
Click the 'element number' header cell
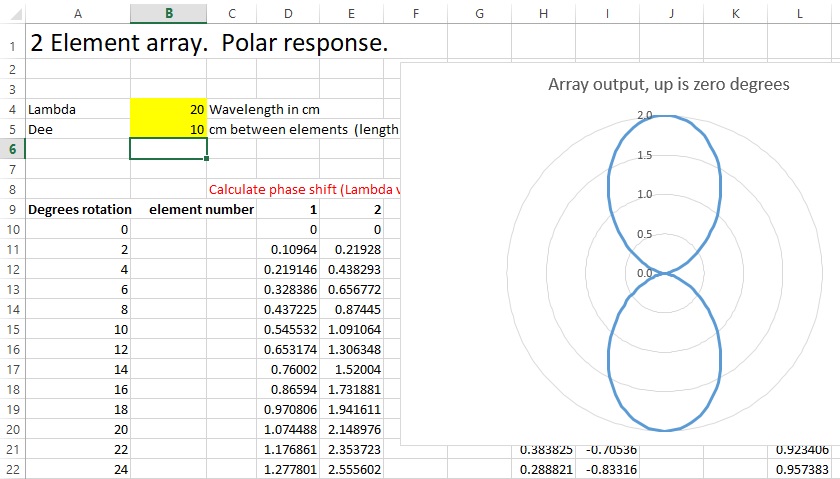tap(201, 209)
